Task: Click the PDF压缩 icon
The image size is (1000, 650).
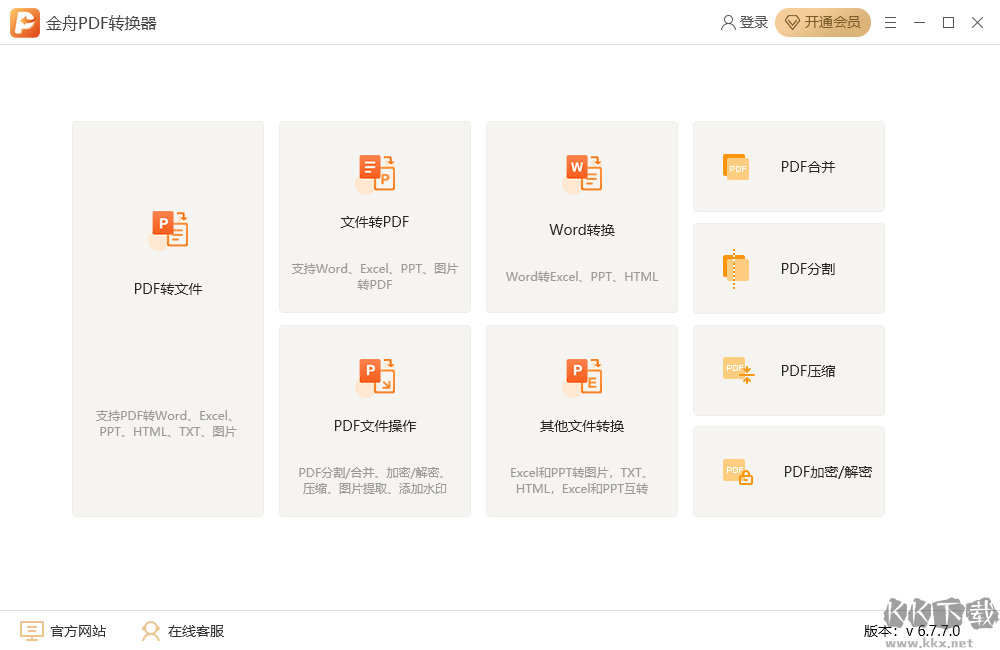Action: (x=739, y=370)
